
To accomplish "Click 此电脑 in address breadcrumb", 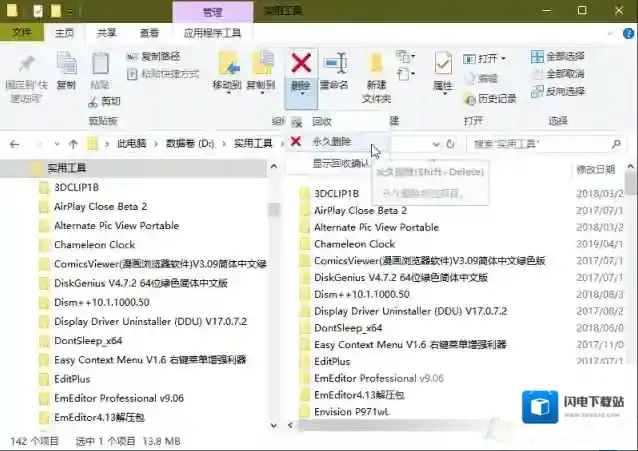I will (131, 144).
